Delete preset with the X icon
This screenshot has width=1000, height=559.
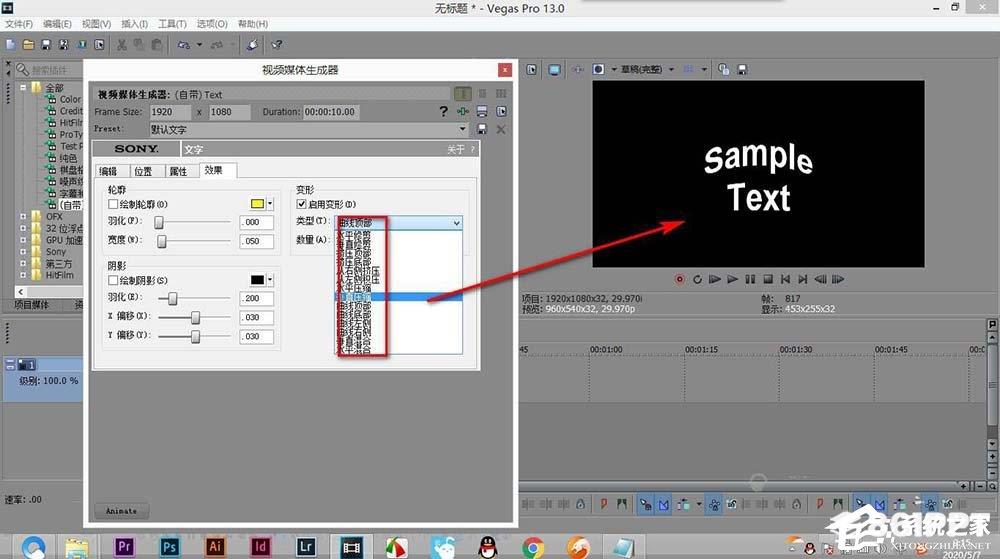click(x=501, y=129)
